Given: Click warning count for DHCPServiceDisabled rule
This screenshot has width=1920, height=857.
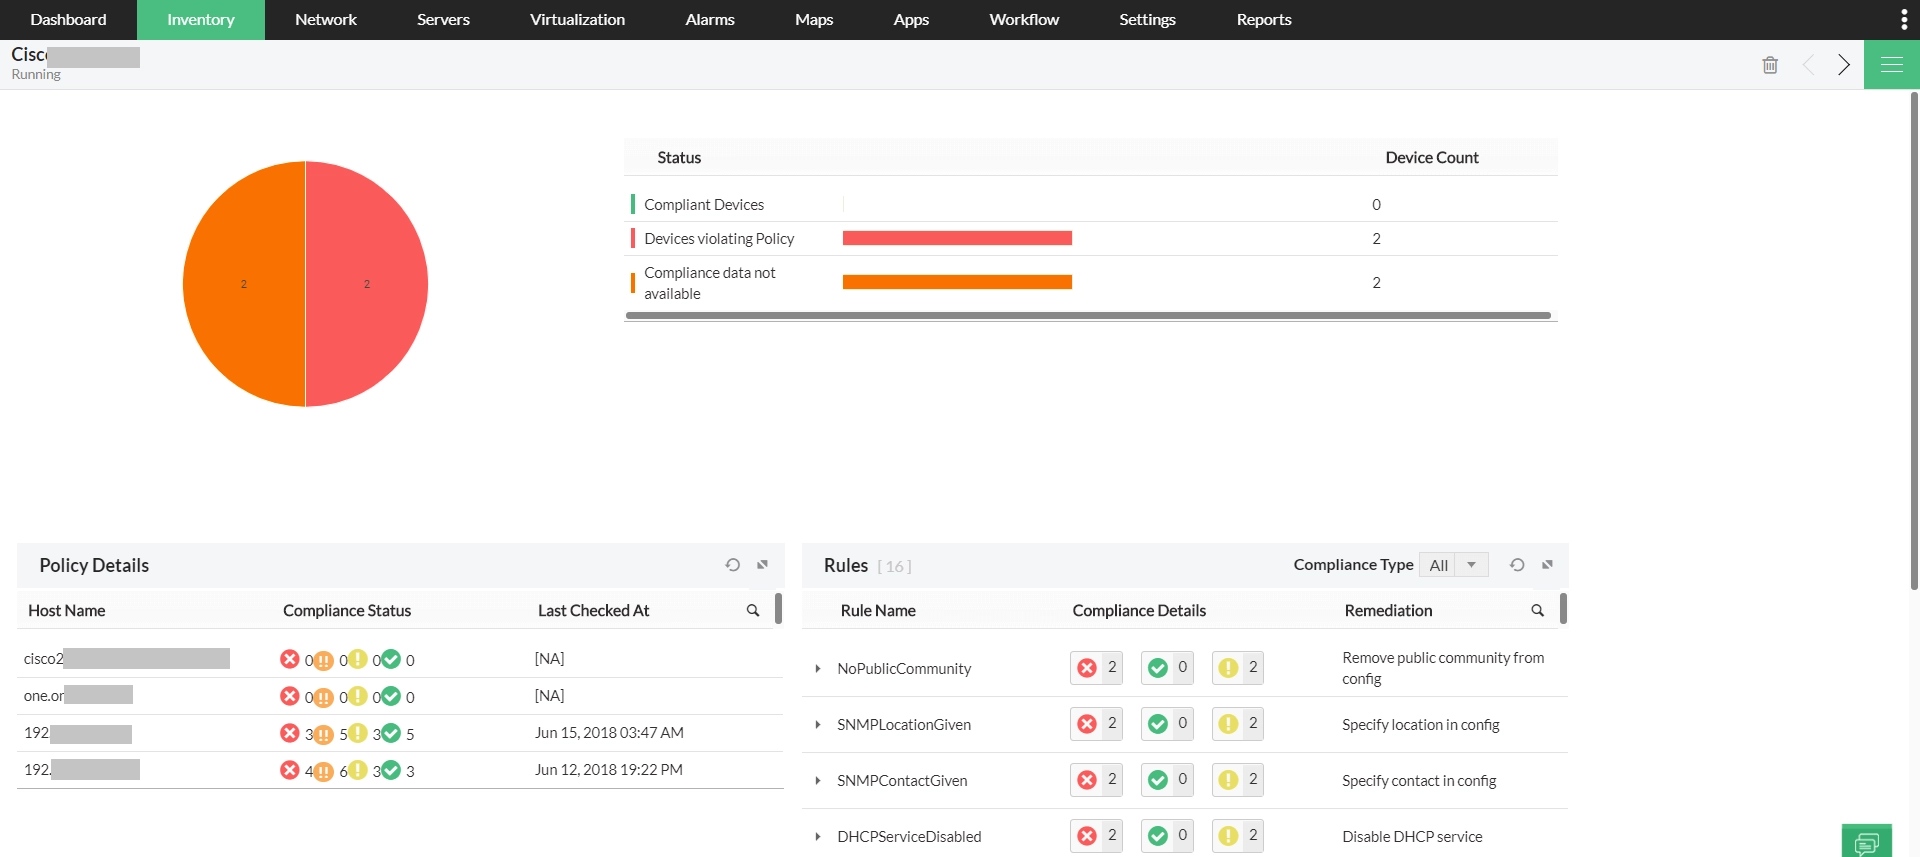Looking at the screenshot, I should 1238,836.
